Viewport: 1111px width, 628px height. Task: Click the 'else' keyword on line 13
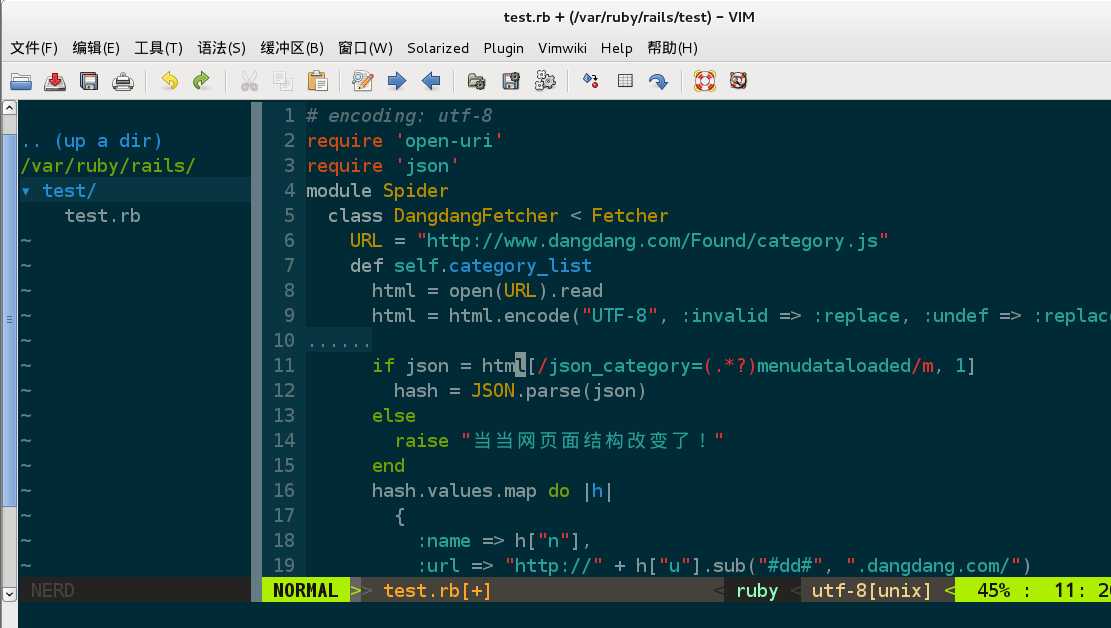(394, 415)
